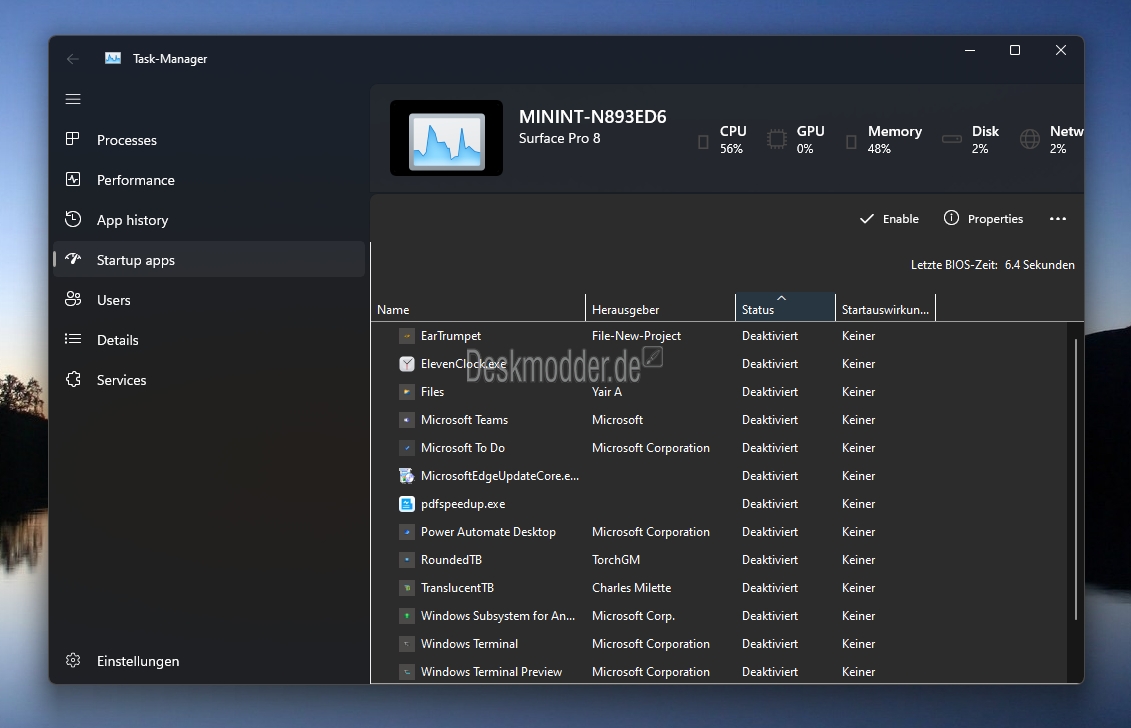Select the Files entry name

(432, 392)
